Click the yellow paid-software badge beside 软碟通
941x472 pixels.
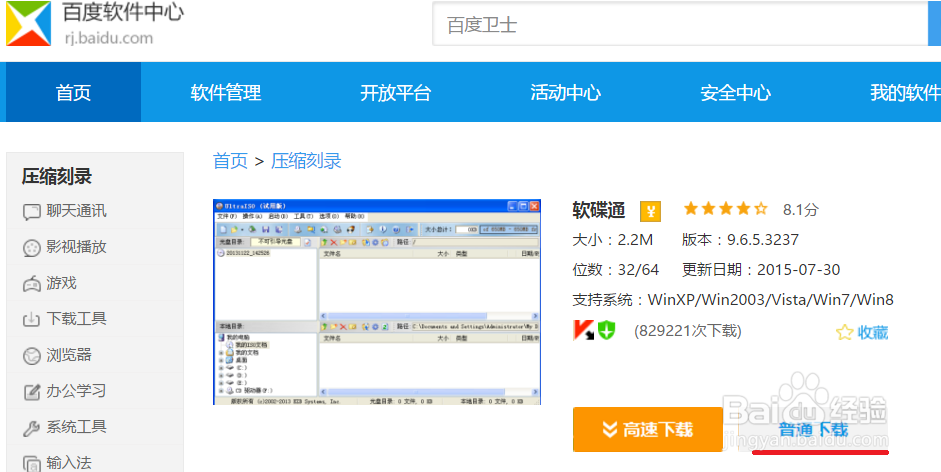pos(651,211)
